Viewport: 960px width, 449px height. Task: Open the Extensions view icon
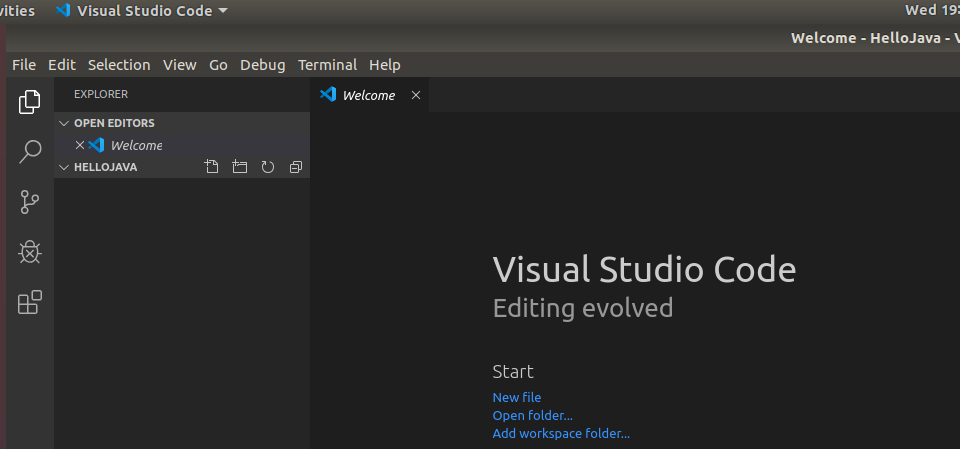[x=29, y=302]
